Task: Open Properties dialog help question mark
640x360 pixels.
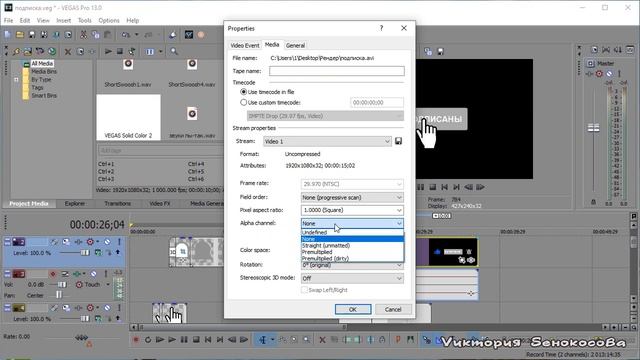Action: click(x=381, y=28)
